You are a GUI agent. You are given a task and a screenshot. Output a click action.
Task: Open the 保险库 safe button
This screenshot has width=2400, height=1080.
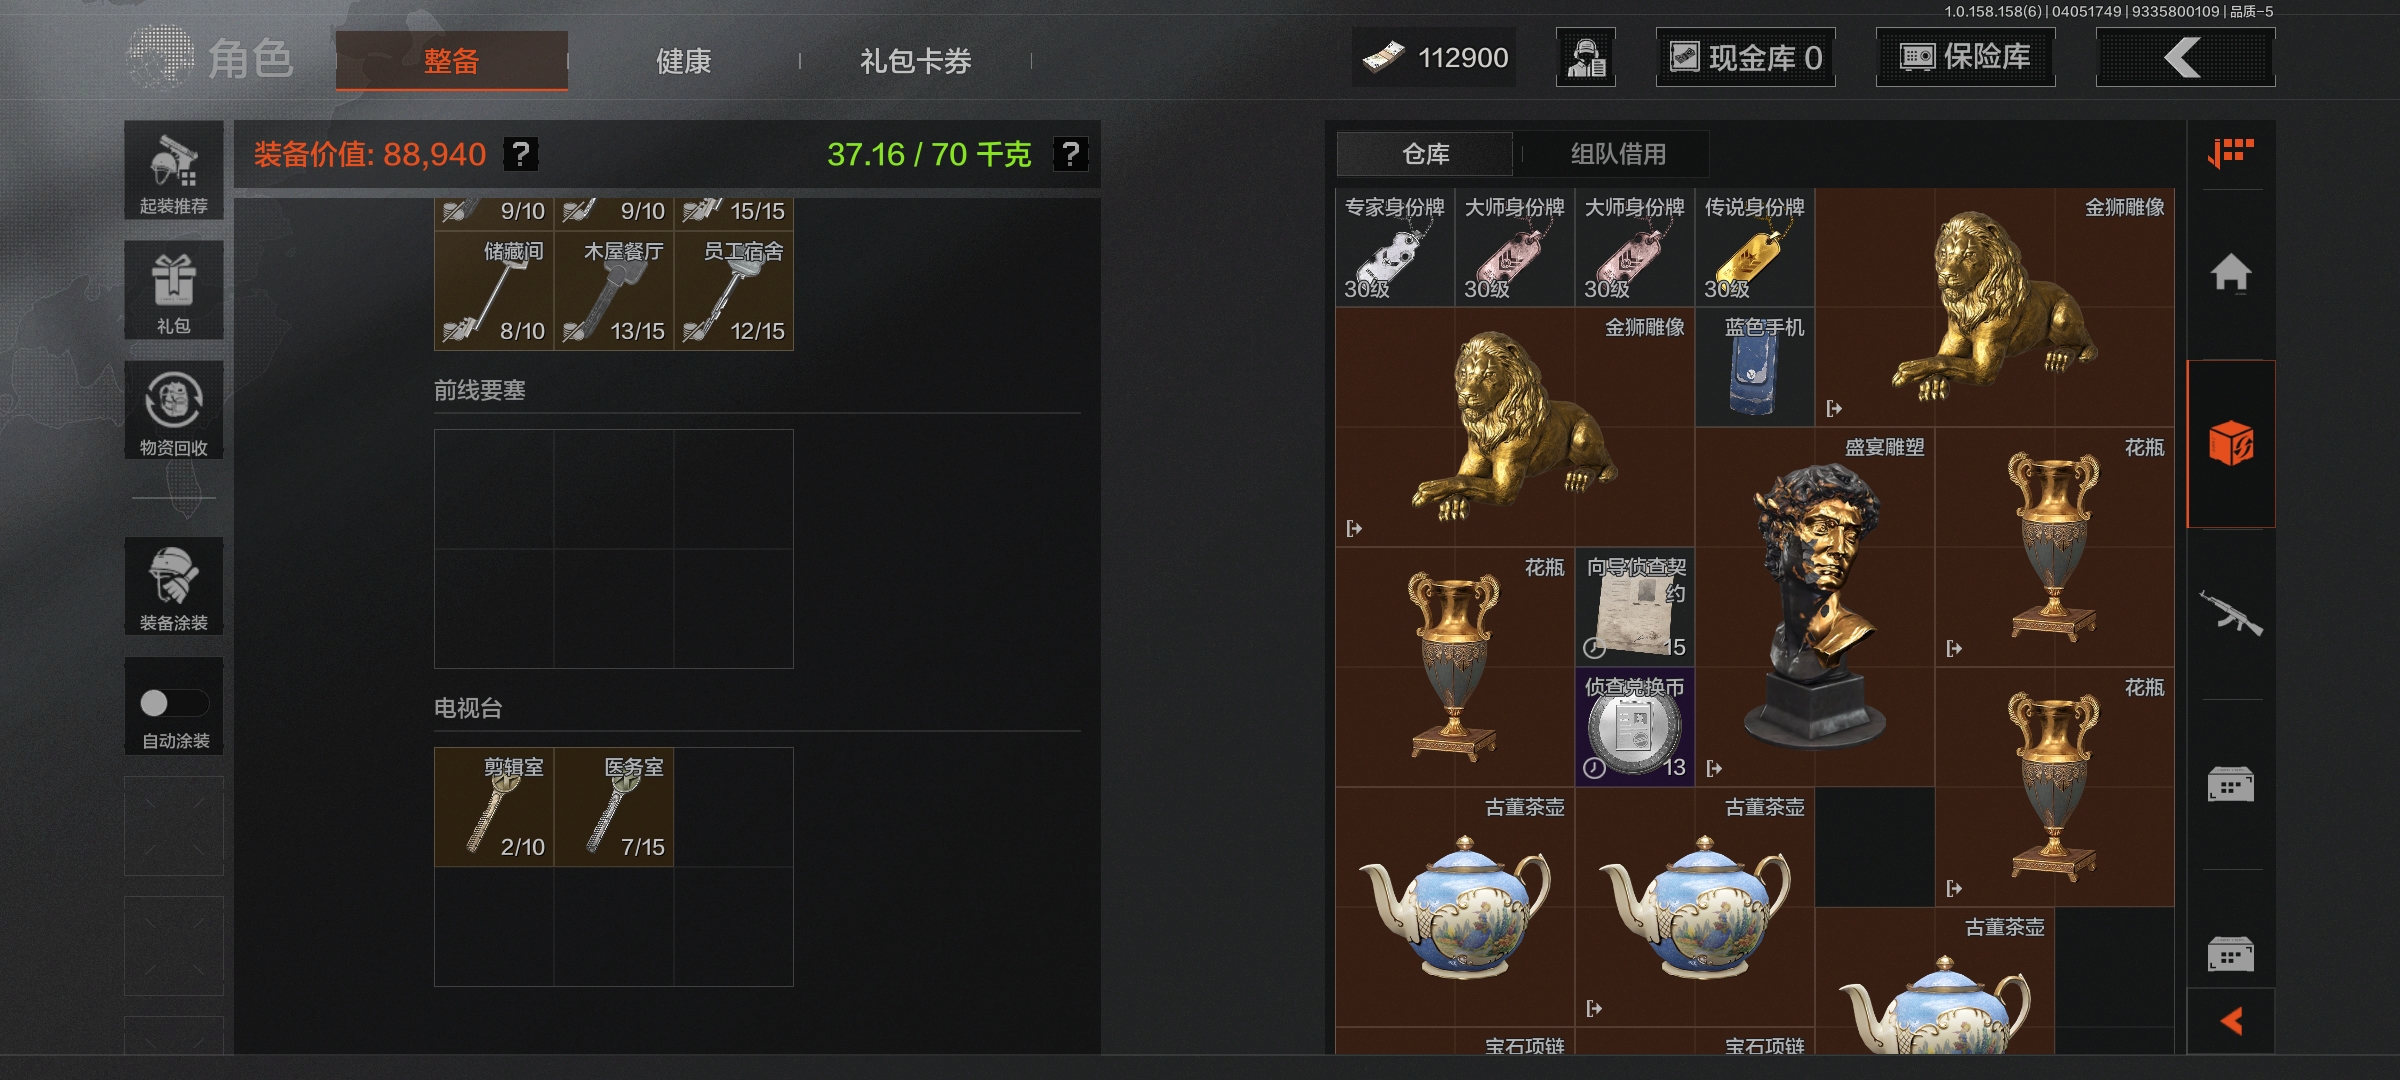(x=1966, y=57)
